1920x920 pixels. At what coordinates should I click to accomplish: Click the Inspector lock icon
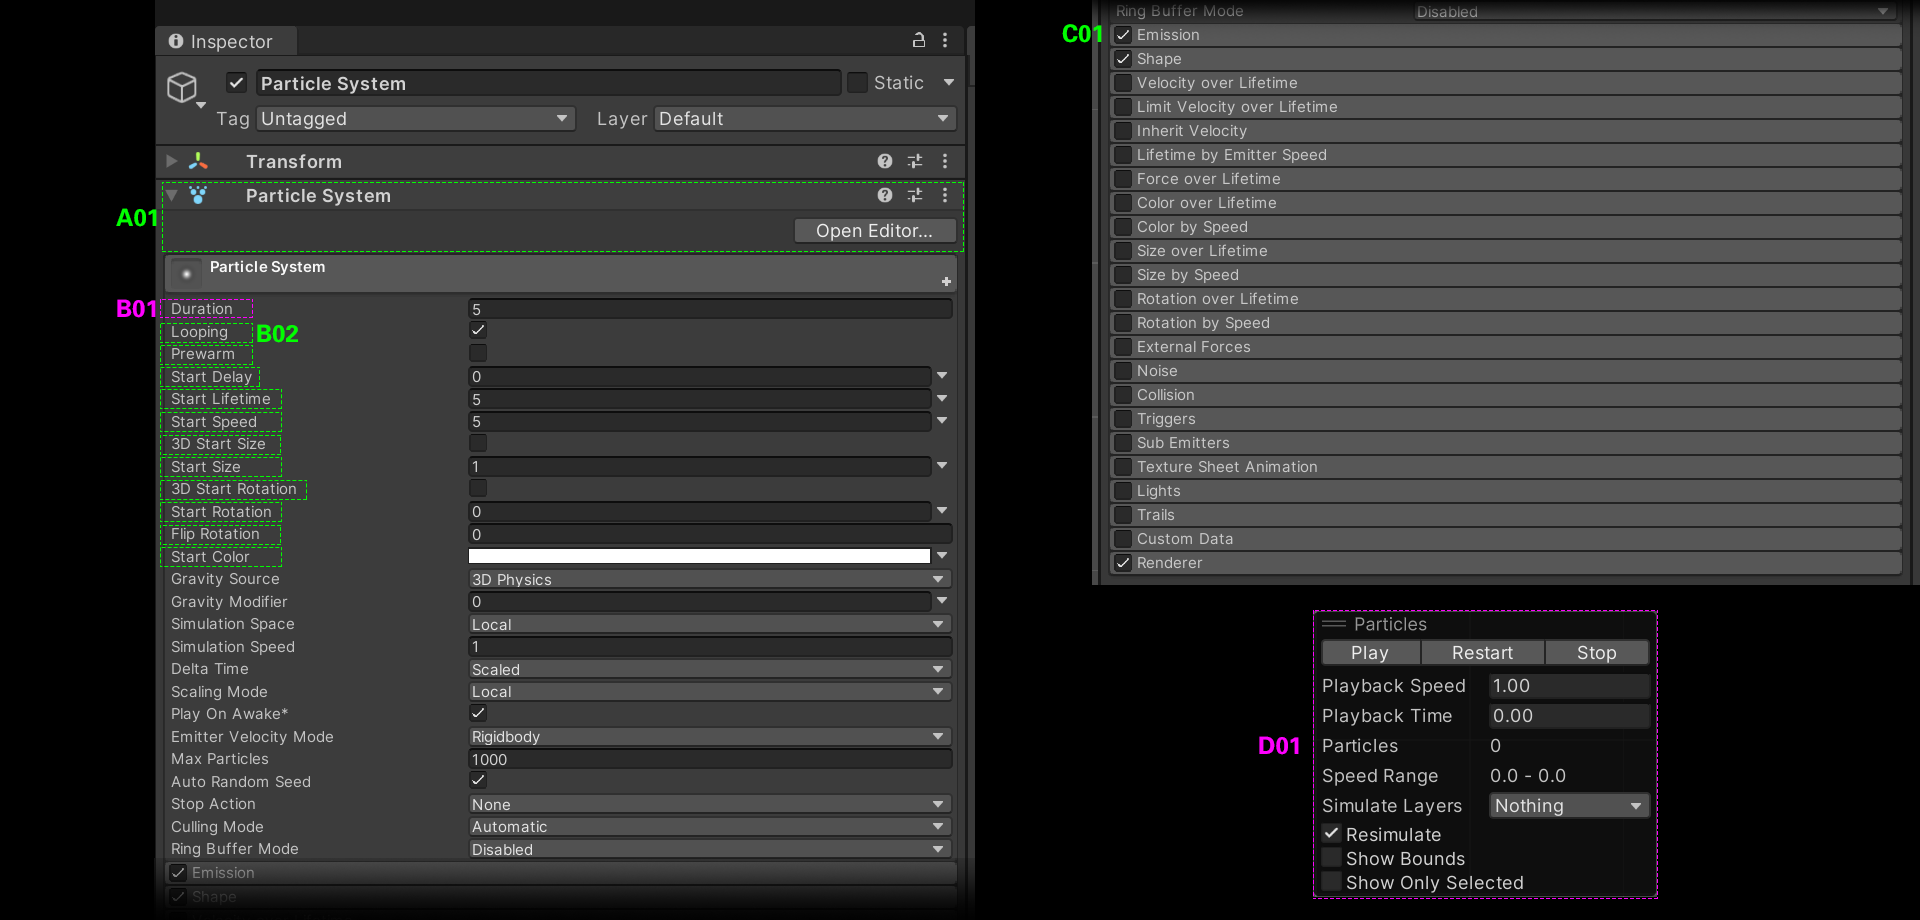[918, 40]
